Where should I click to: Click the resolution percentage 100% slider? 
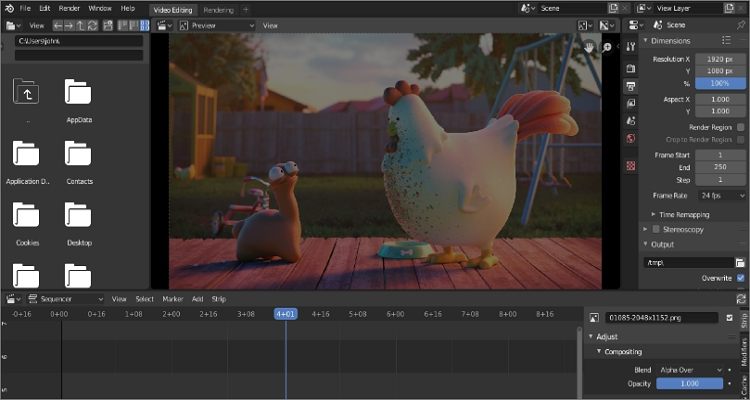[x=720, y=83]
